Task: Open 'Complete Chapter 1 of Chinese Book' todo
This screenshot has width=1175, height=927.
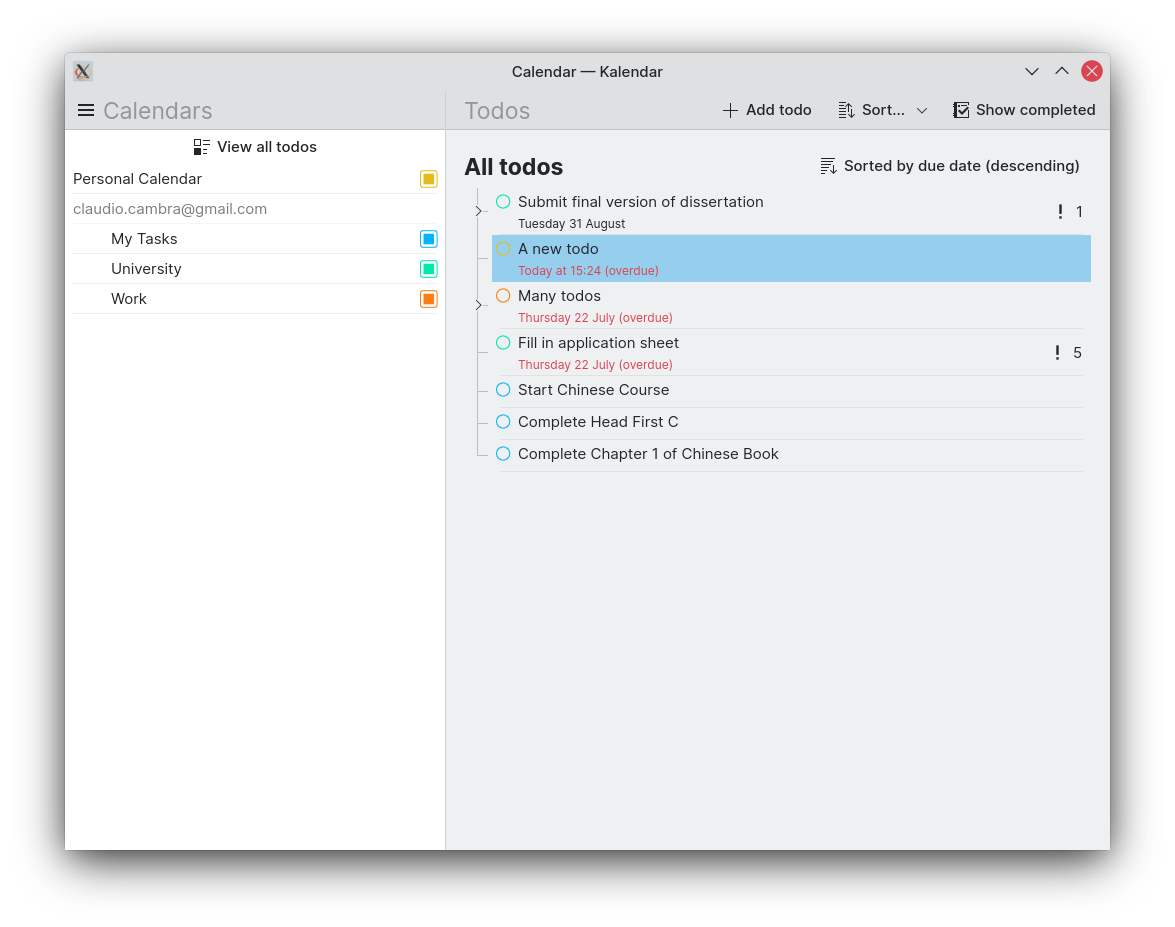Action: [791, 454]
